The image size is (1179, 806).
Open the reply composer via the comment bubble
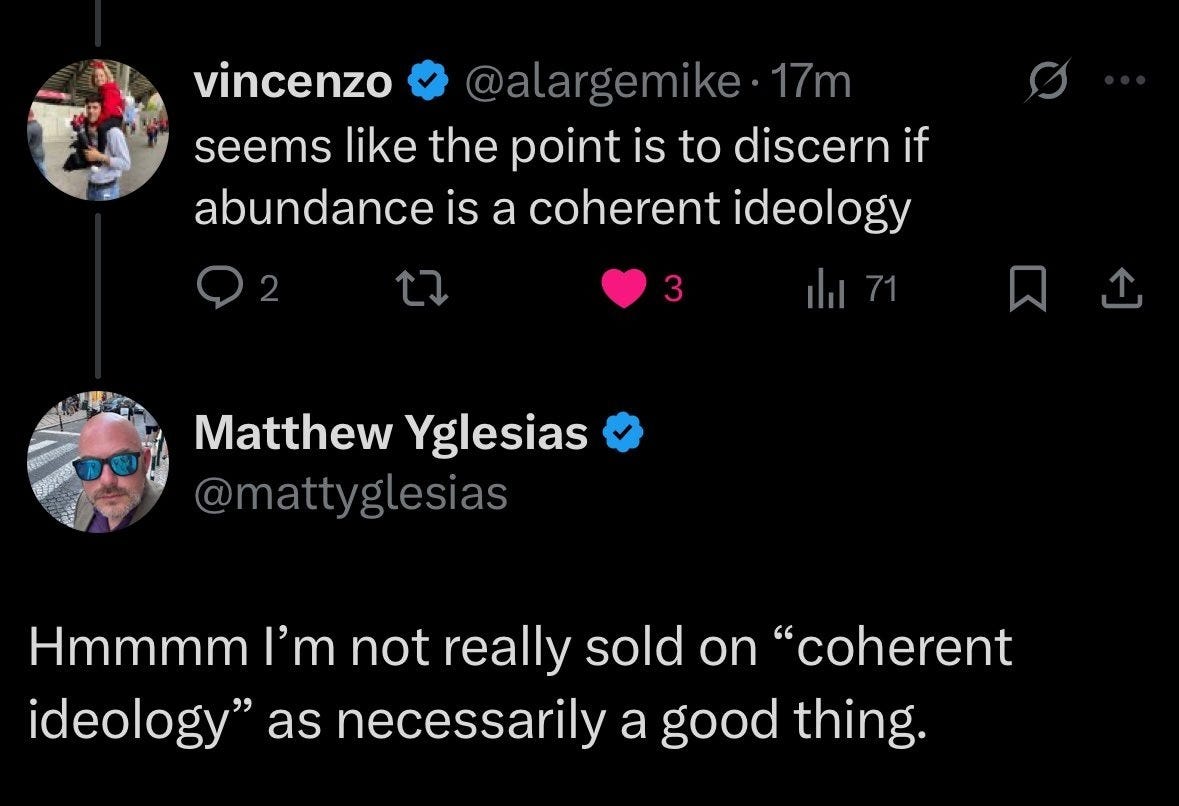[214, 290]
